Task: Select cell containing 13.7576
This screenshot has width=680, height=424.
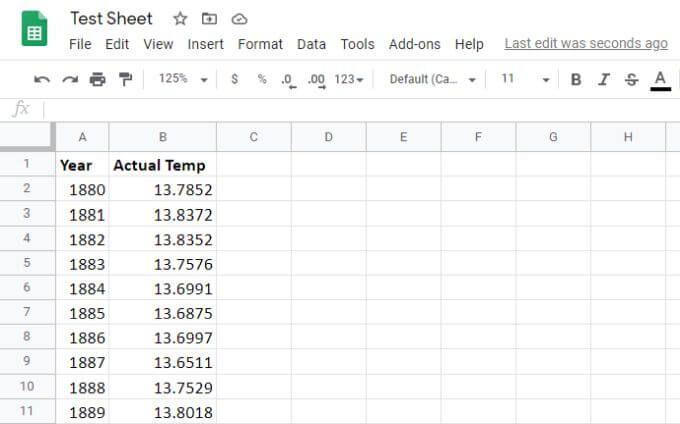Action: [163, 264]
